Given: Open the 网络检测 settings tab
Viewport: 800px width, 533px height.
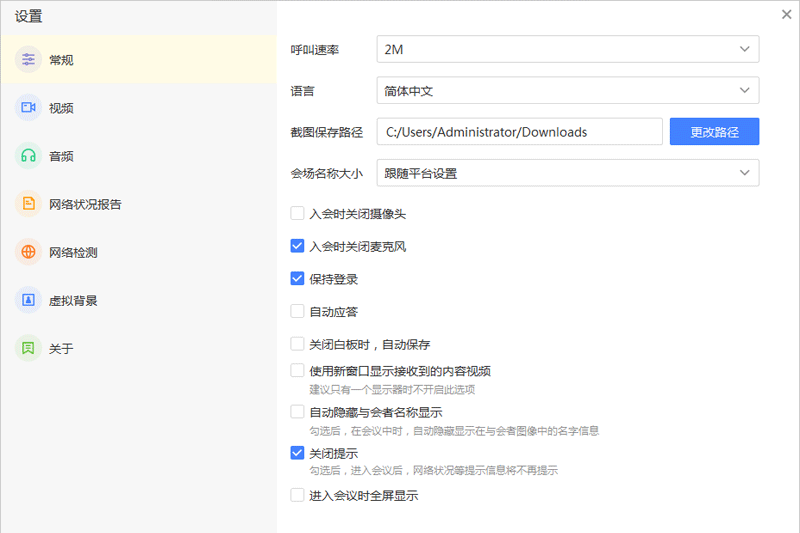Looking at the screenshot, I should pos(73,252).
